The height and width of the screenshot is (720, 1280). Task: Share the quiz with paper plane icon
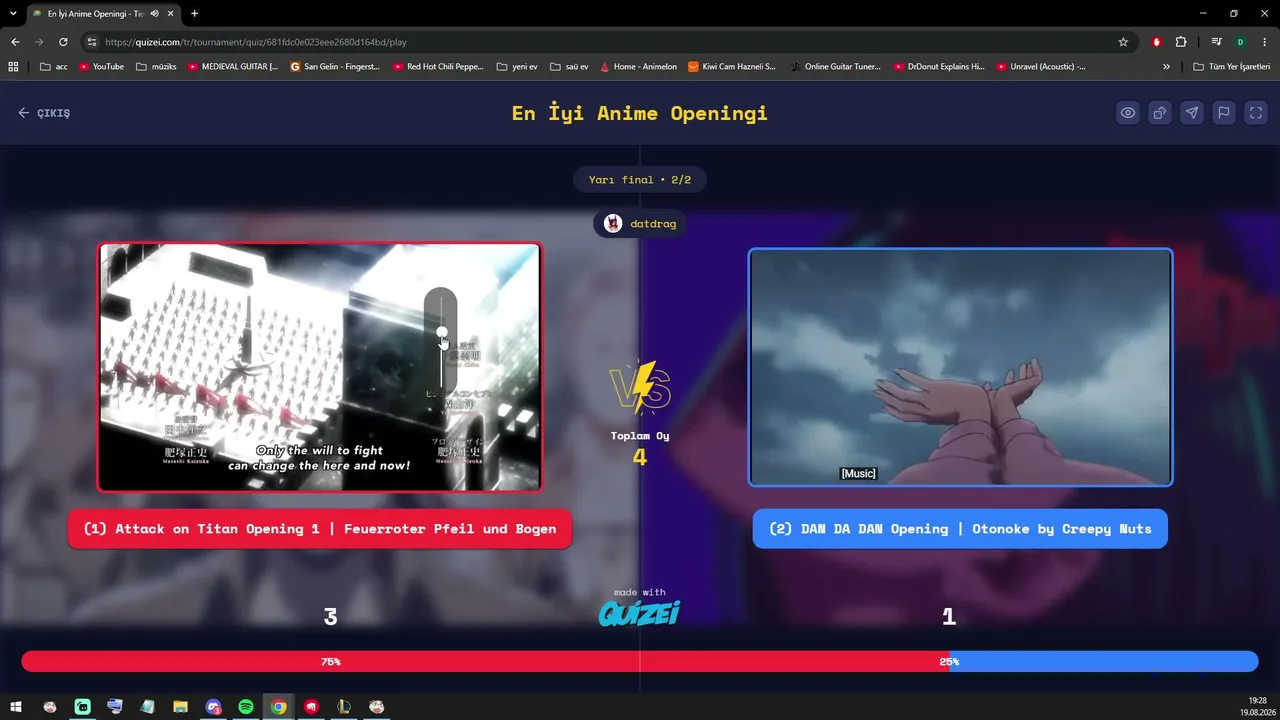click(1192, 113)
